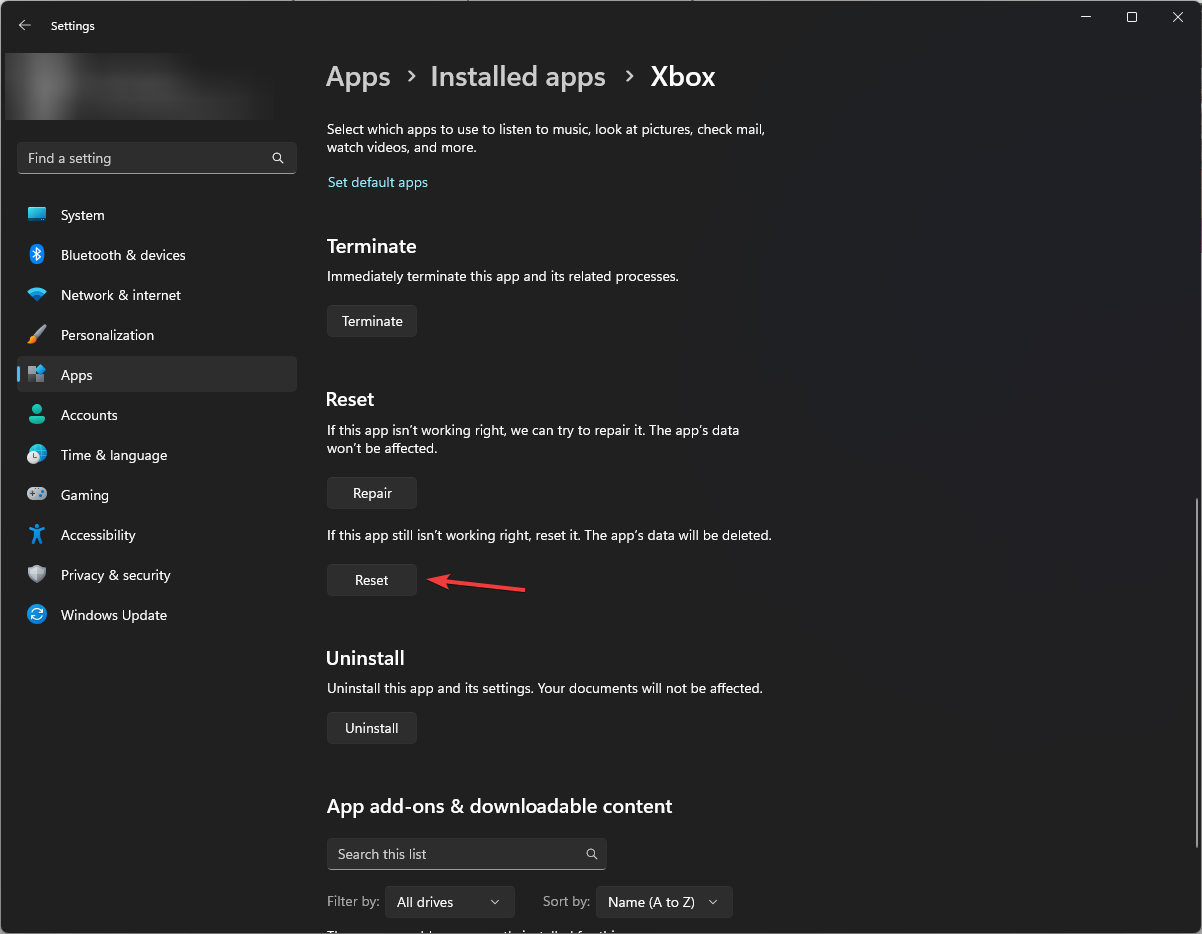
Task: Click the Accessibility figure icon
Action: tap(37, 535)
